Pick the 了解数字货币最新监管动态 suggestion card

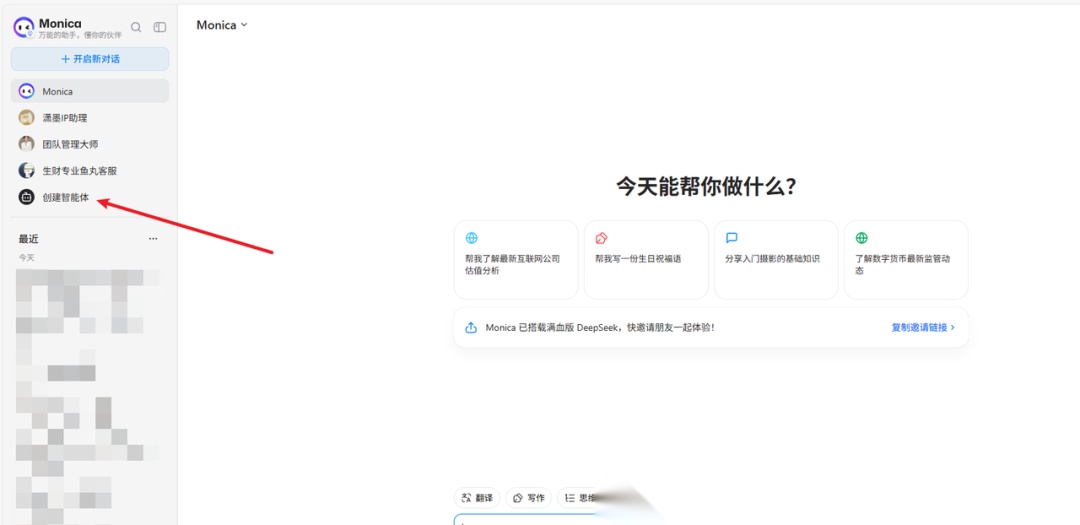pos(906,260)
